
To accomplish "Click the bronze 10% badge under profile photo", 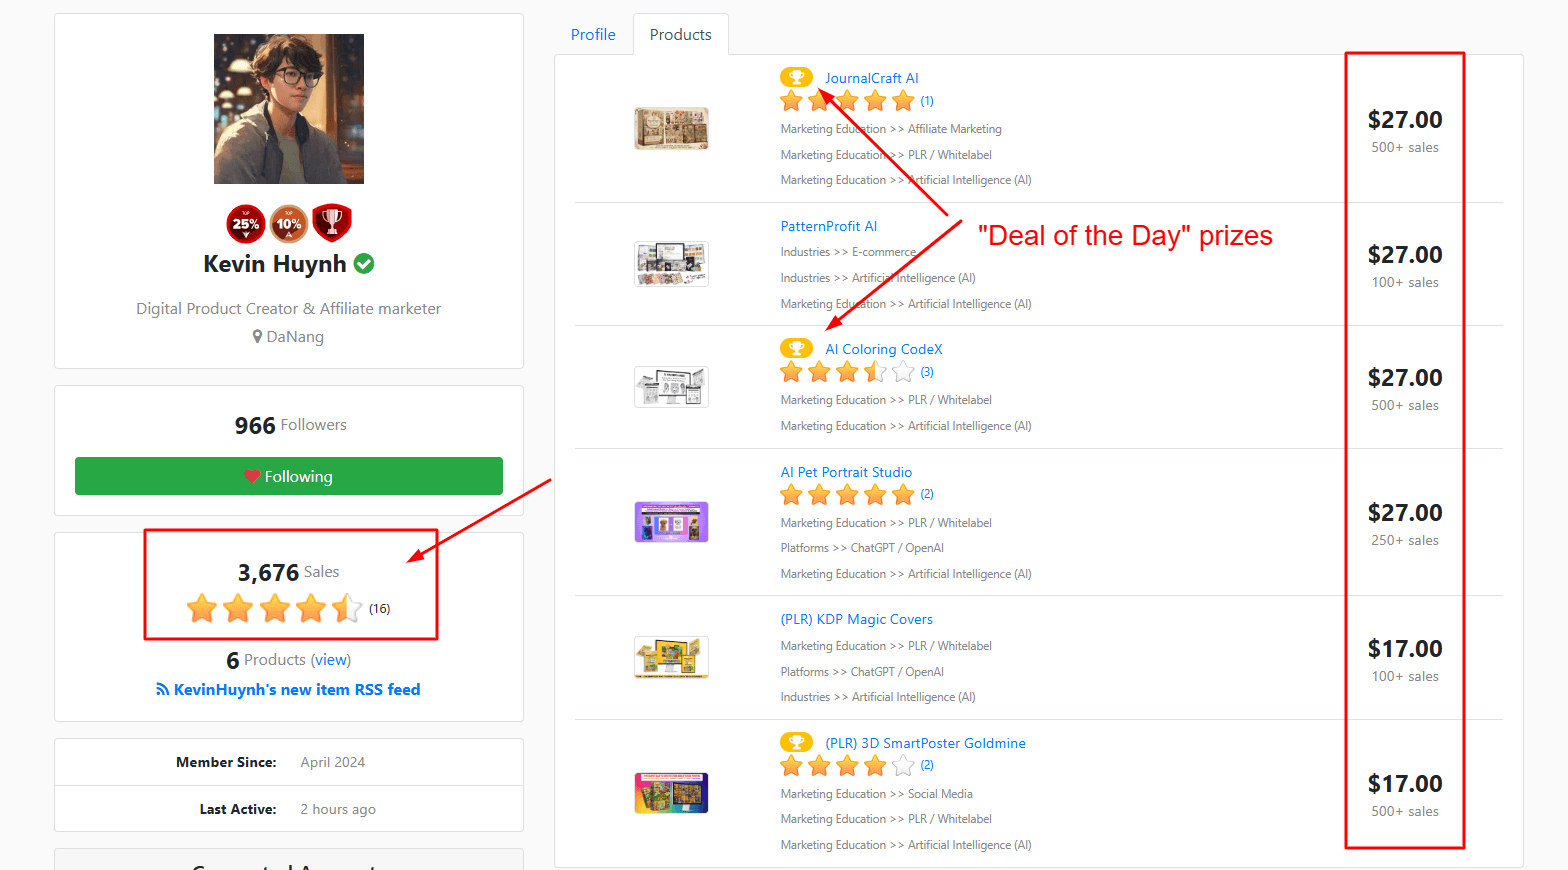I will [x=289, y=224].
